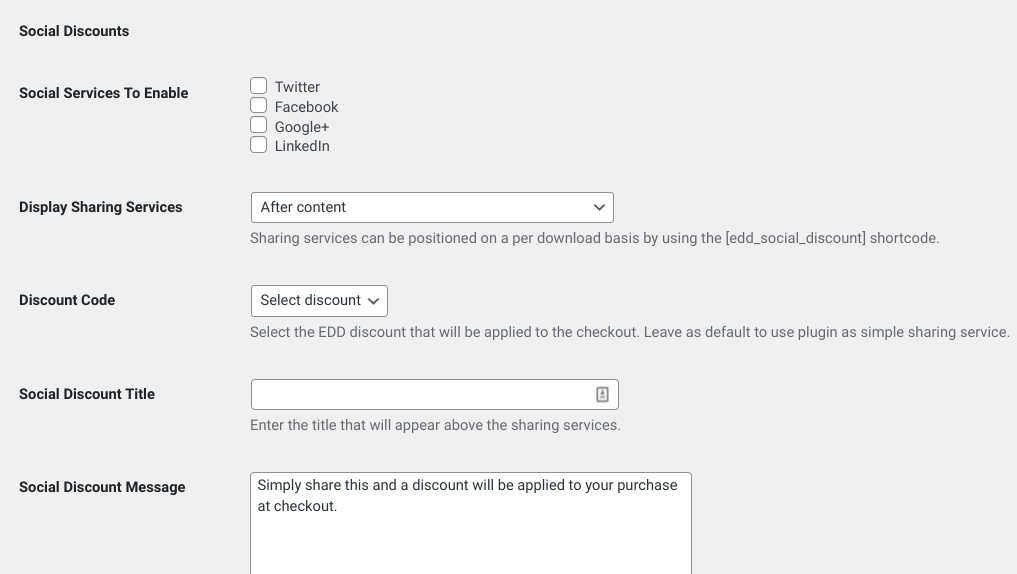Toggle the LinkedIn checkbox

[x=259, y=145]
